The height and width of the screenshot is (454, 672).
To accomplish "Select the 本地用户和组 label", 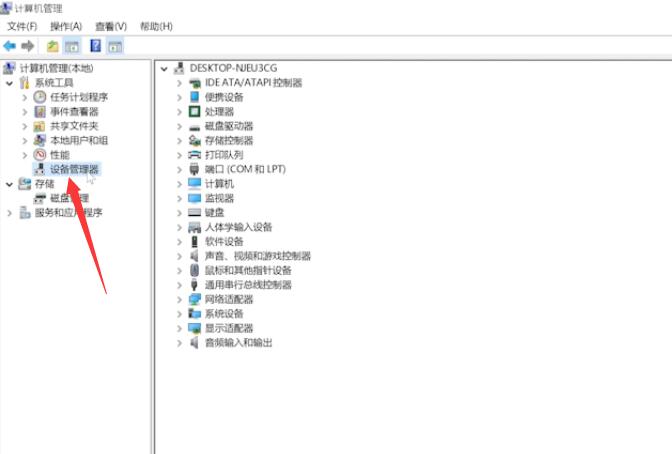I will point(79,140).
